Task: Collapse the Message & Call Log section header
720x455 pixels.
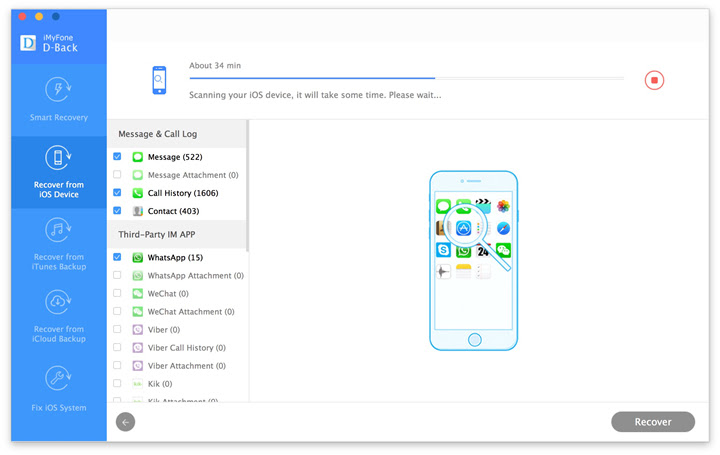Action: click(177, 134)
